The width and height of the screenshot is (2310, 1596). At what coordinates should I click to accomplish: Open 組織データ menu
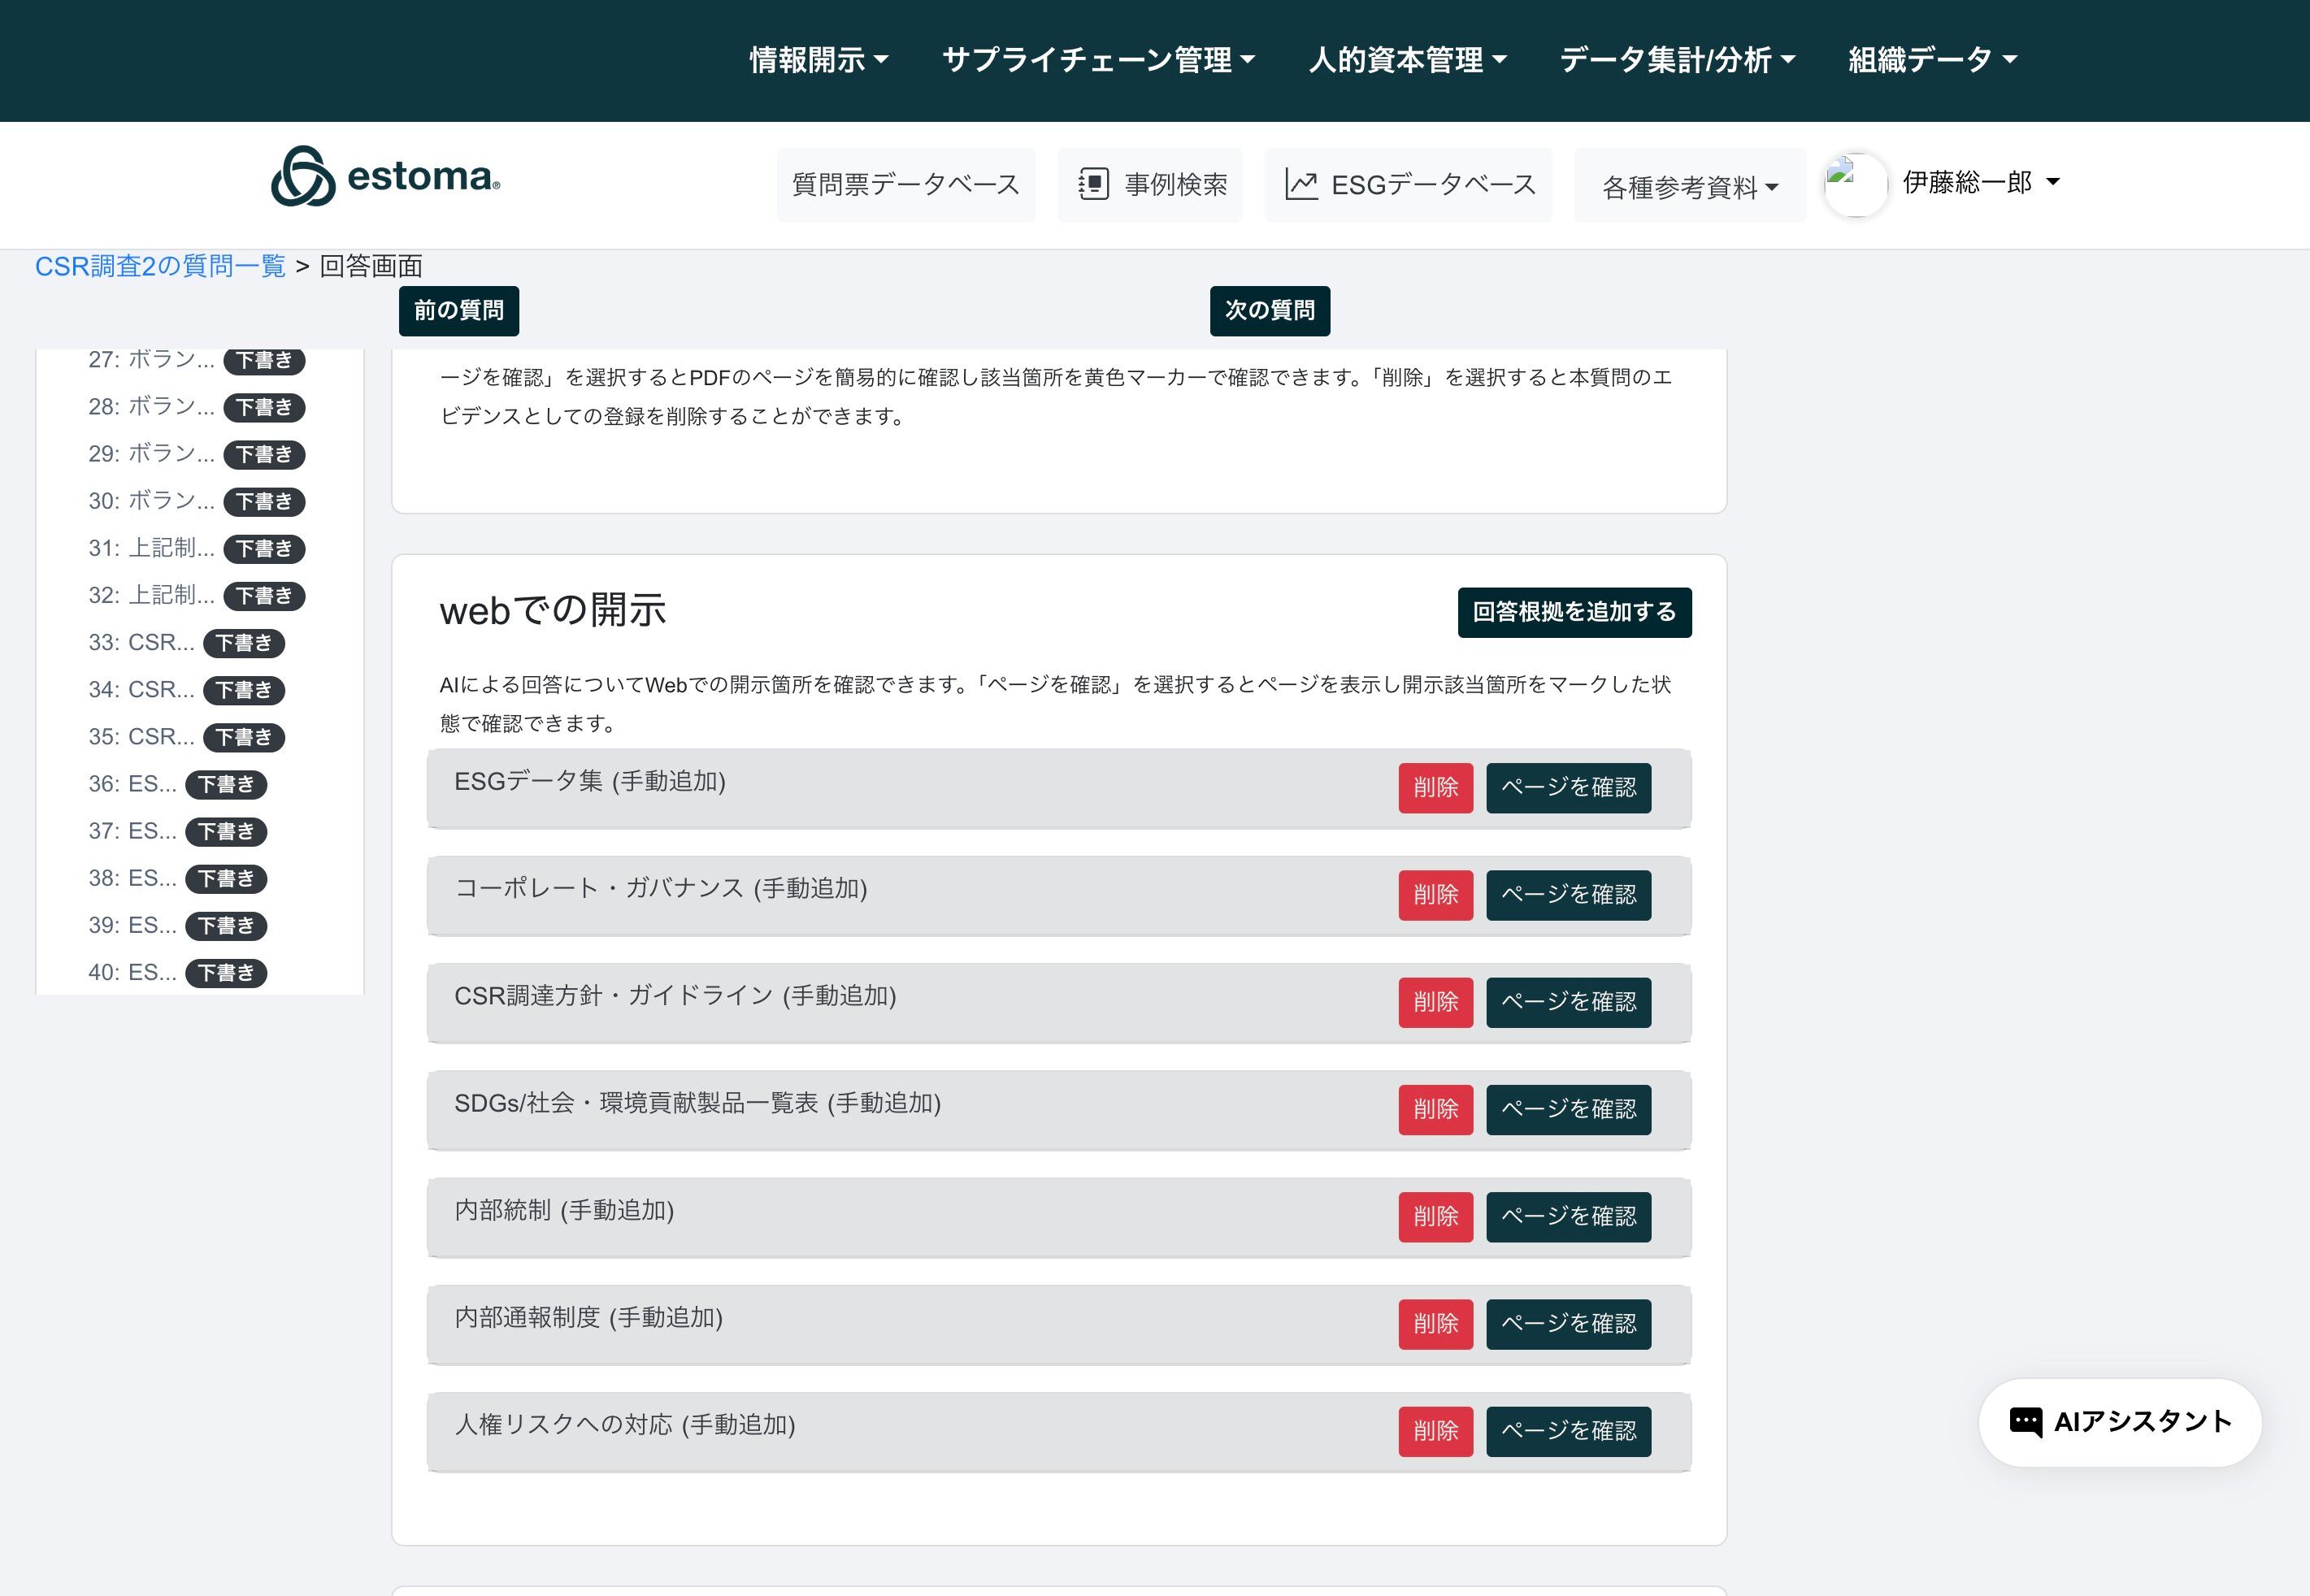[1932, 60]
